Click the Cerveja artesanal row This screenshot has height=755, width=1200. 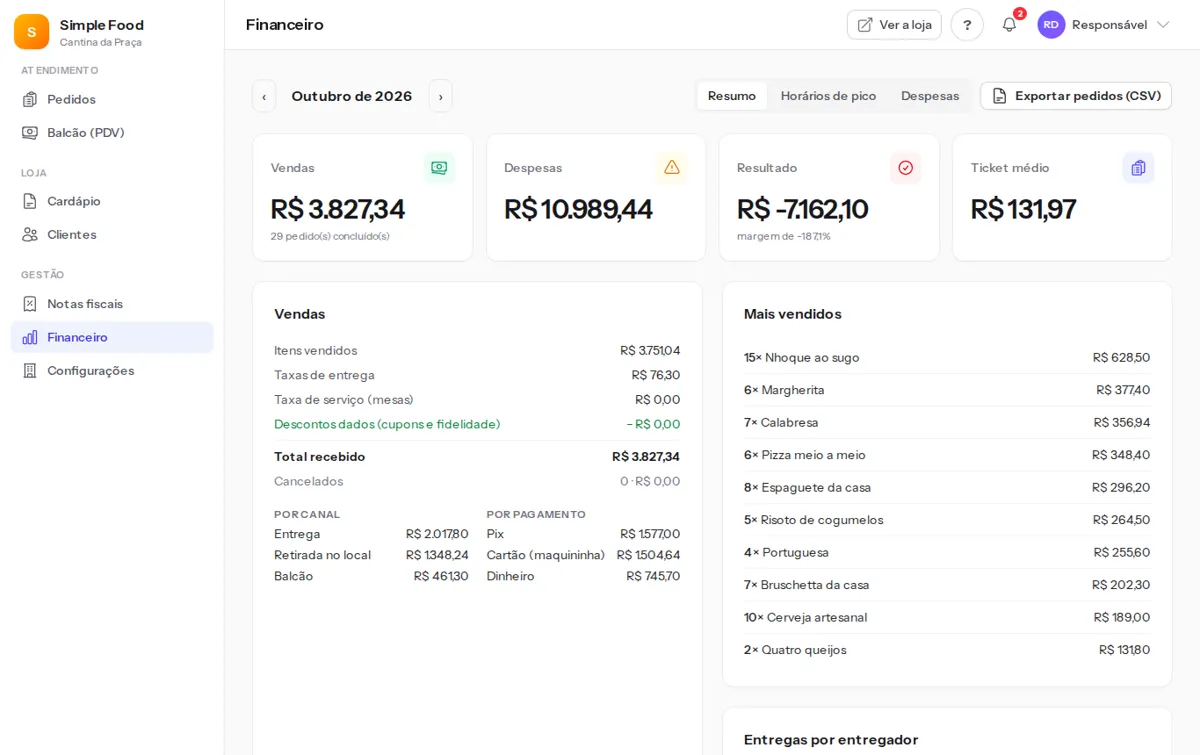947,618
